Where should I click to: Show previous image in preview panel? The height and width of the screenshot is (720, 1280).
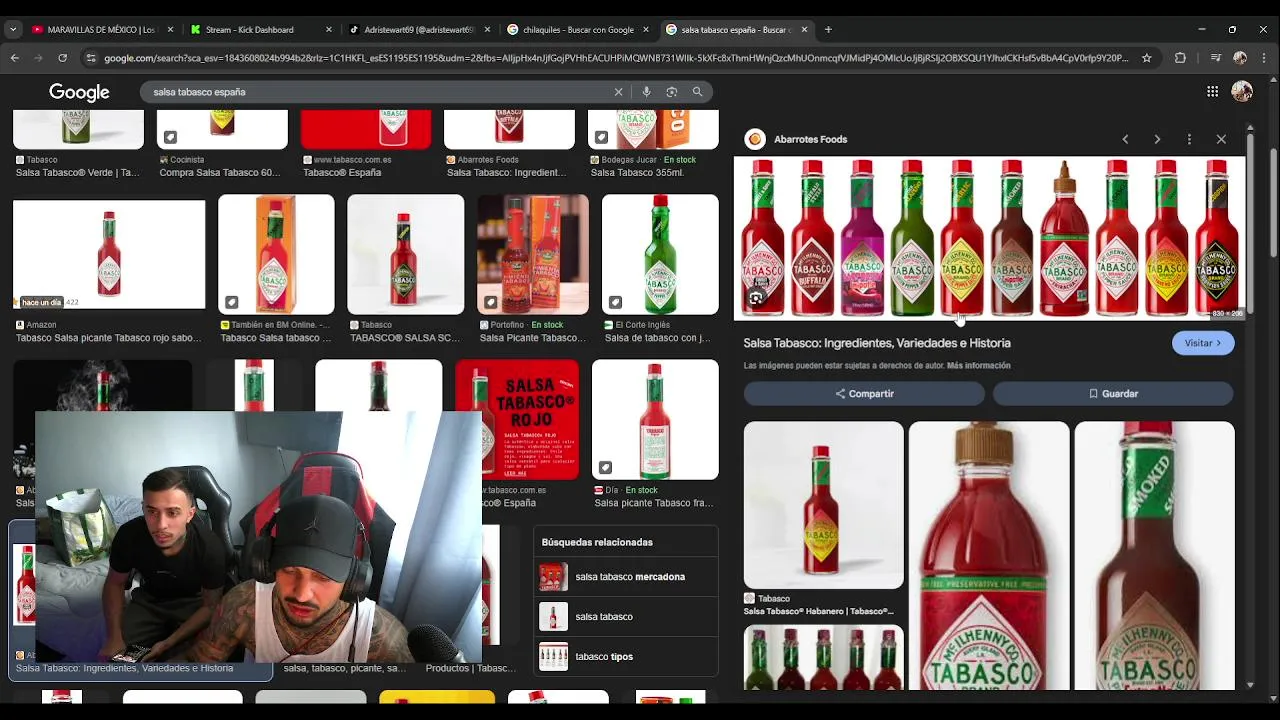pyautogui.click(x=1125, y=139)
